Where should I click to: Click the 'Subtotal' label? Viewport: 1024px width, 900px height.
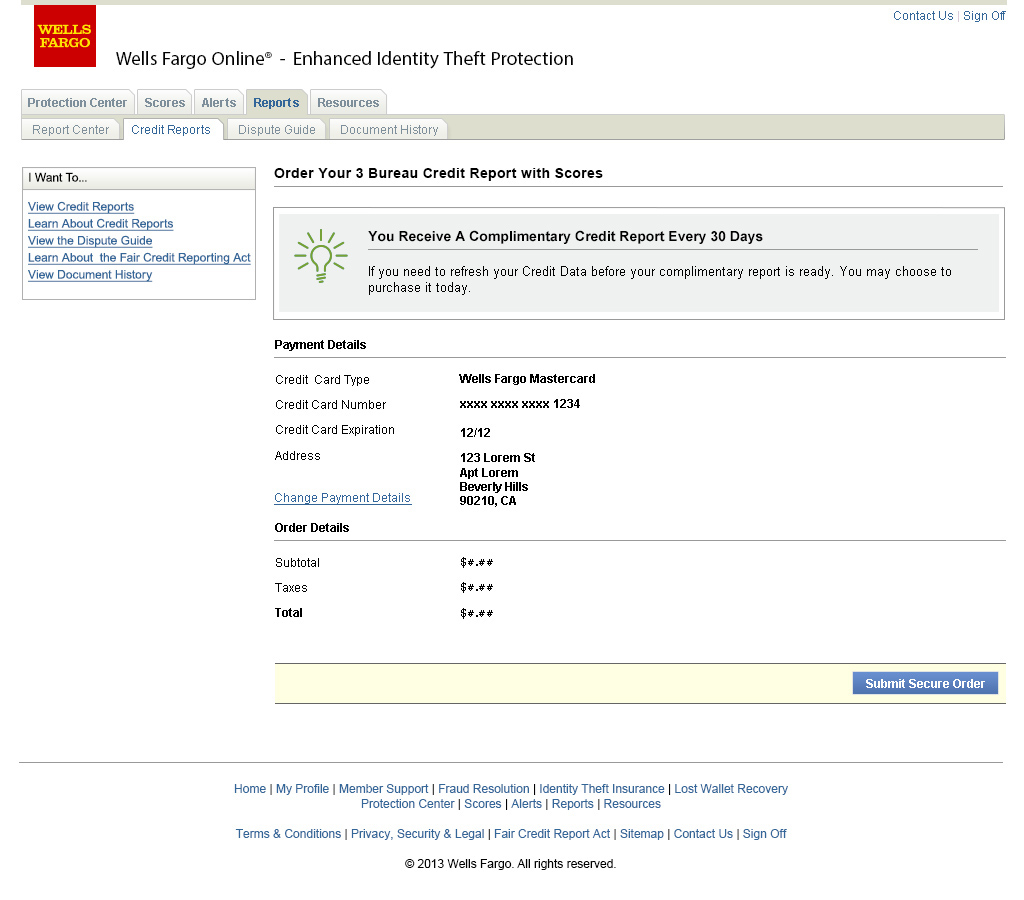coord(297,562)
